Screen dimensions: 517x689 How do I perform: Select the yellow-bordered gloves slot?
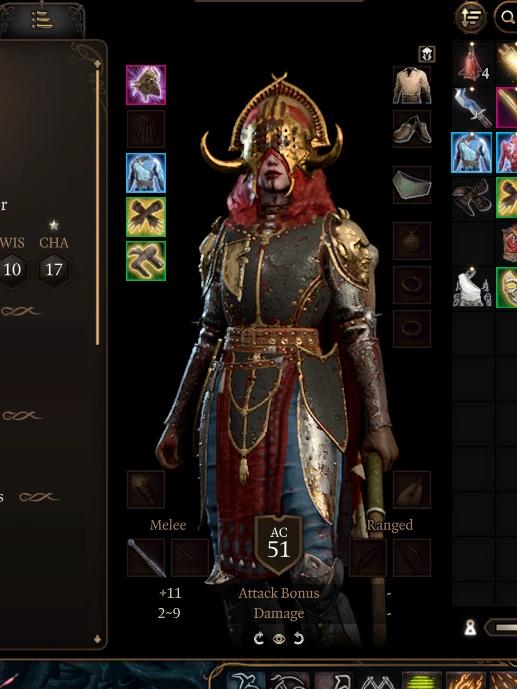[146, 217]
